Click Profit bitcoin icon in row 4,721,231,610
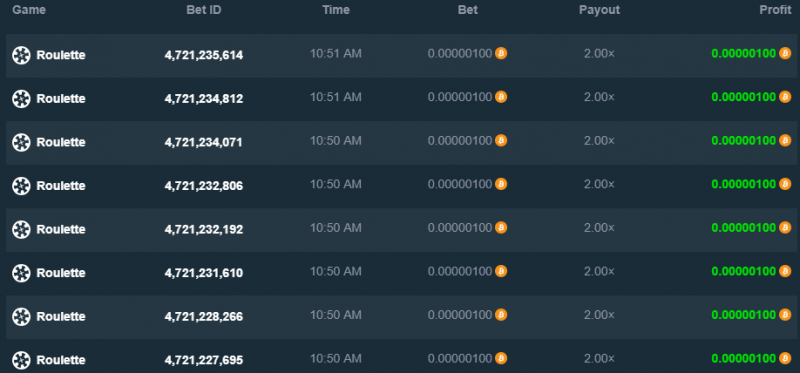The image size is (800, 373). tap(785, 270)
